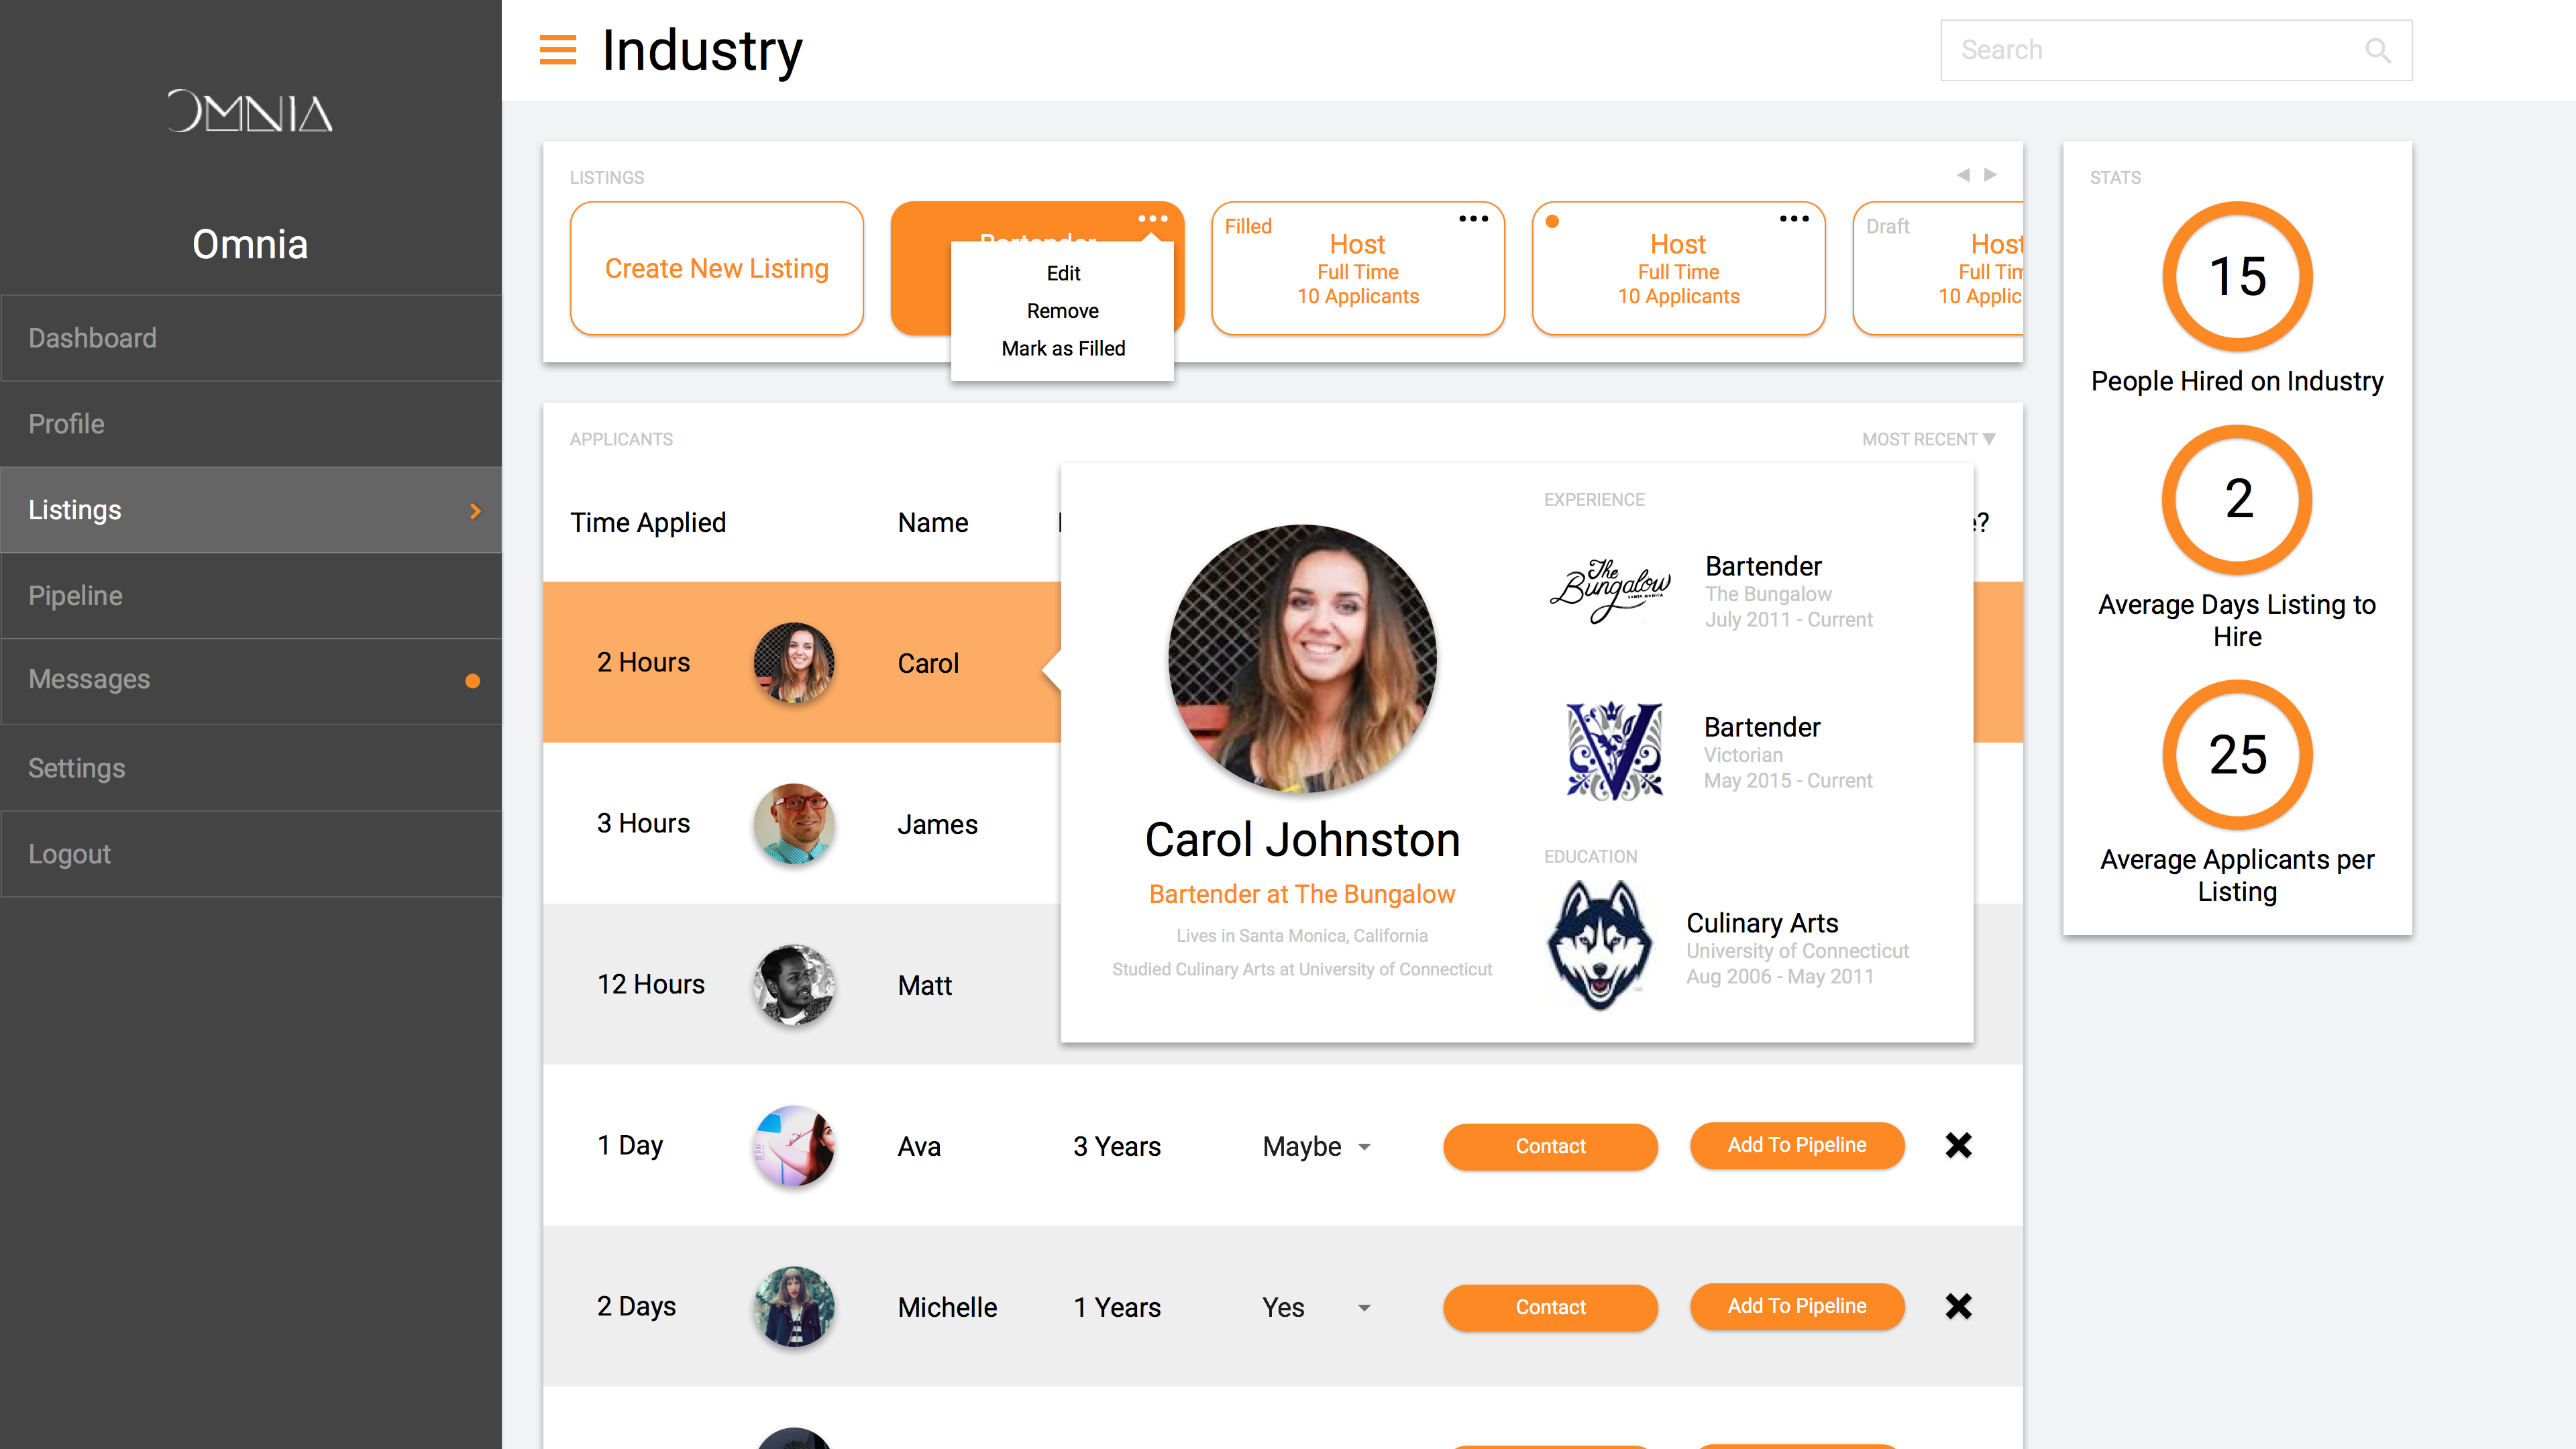Viewport: 2576px width, 1449px height.
Task: Click Add To Pipeline for Michelle
Action: click(1796, 1306)
